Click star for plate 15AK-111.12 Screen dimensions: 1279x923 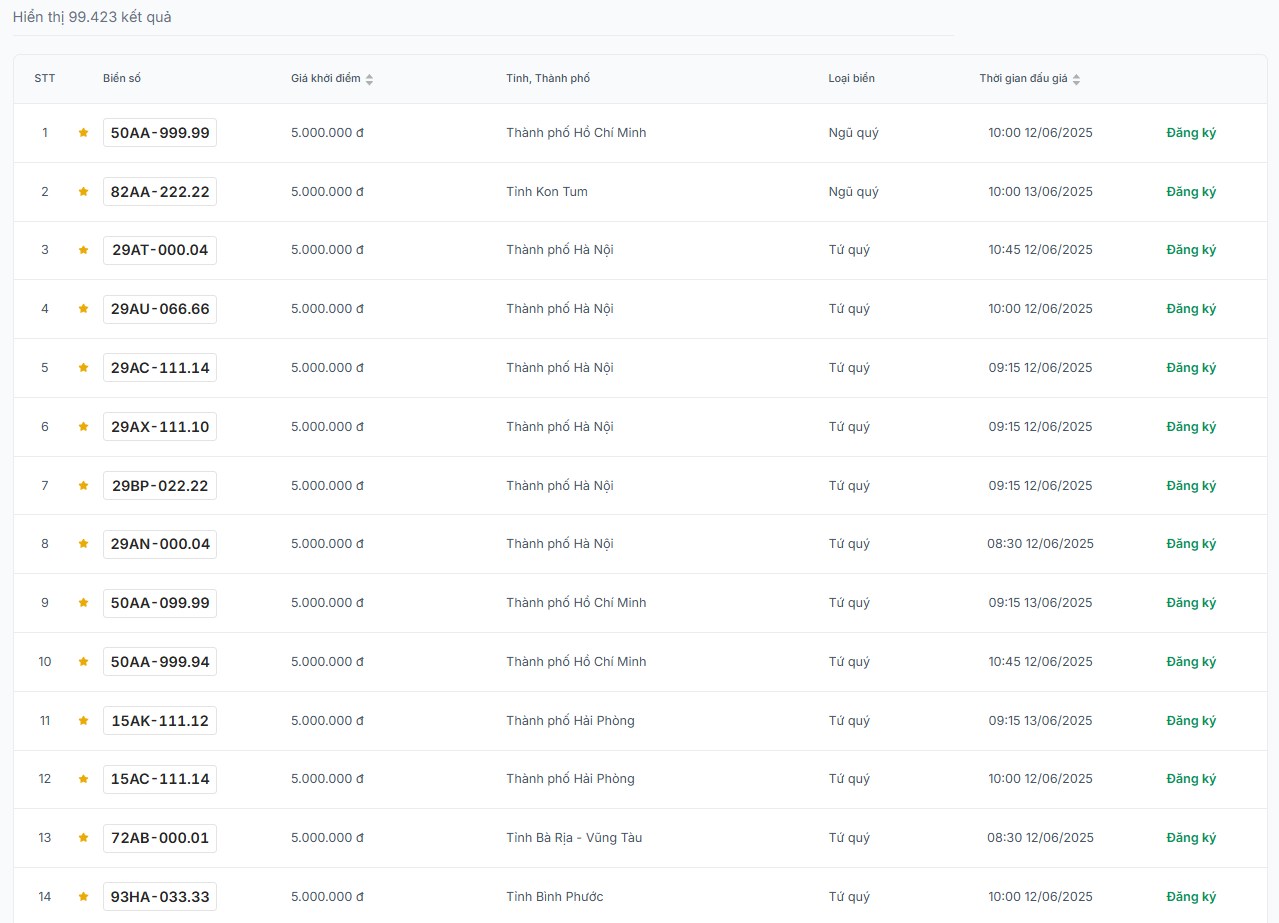[84, 721]
